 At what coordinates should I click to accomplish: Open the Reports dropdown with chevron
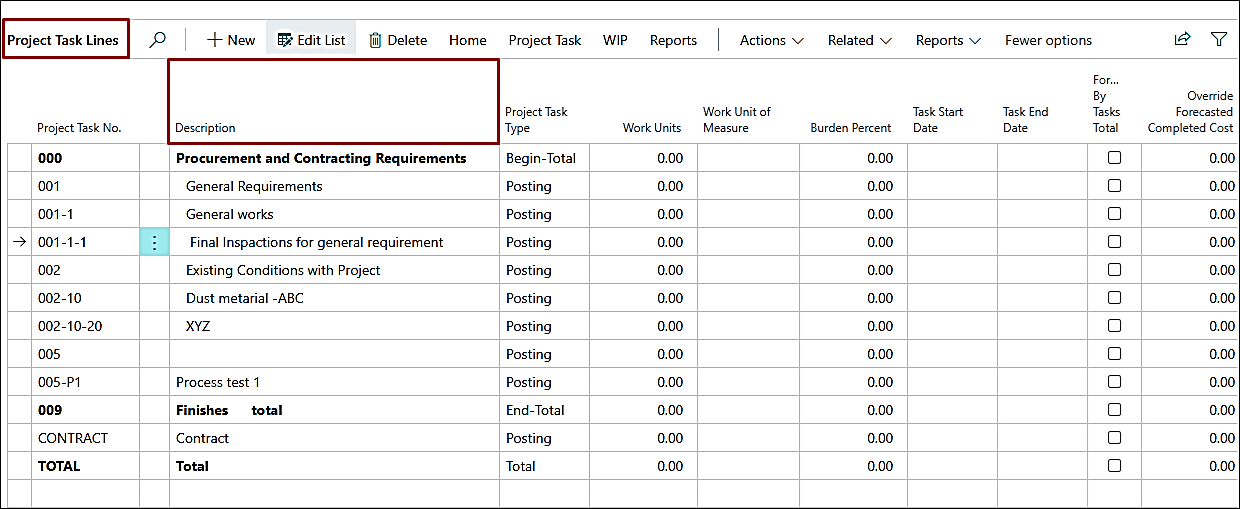[x=948, y=40]
